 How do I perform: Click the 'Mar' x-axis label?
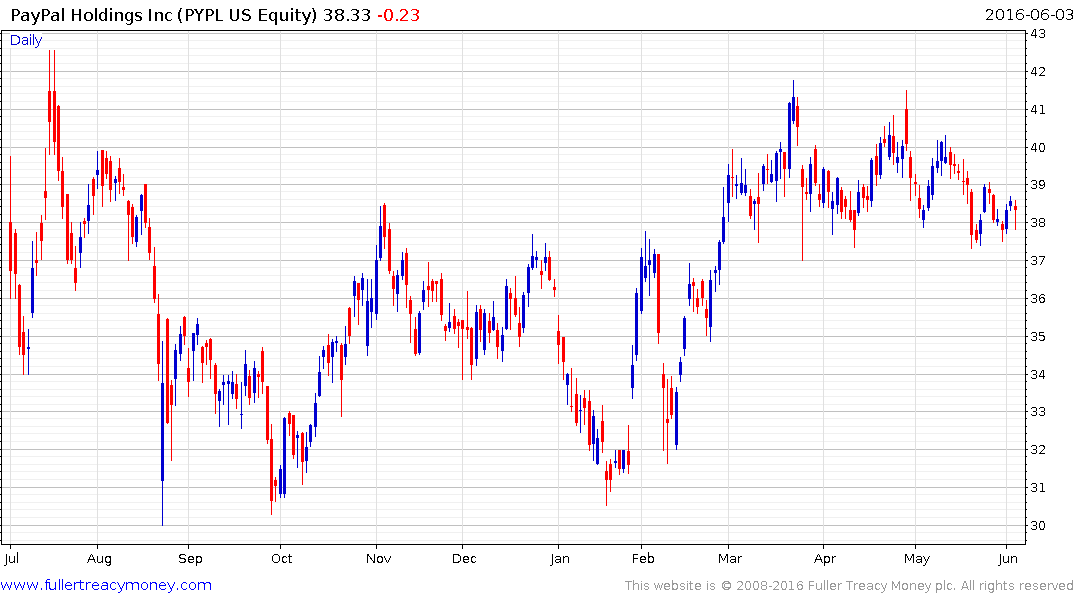[x=730, y=558]
